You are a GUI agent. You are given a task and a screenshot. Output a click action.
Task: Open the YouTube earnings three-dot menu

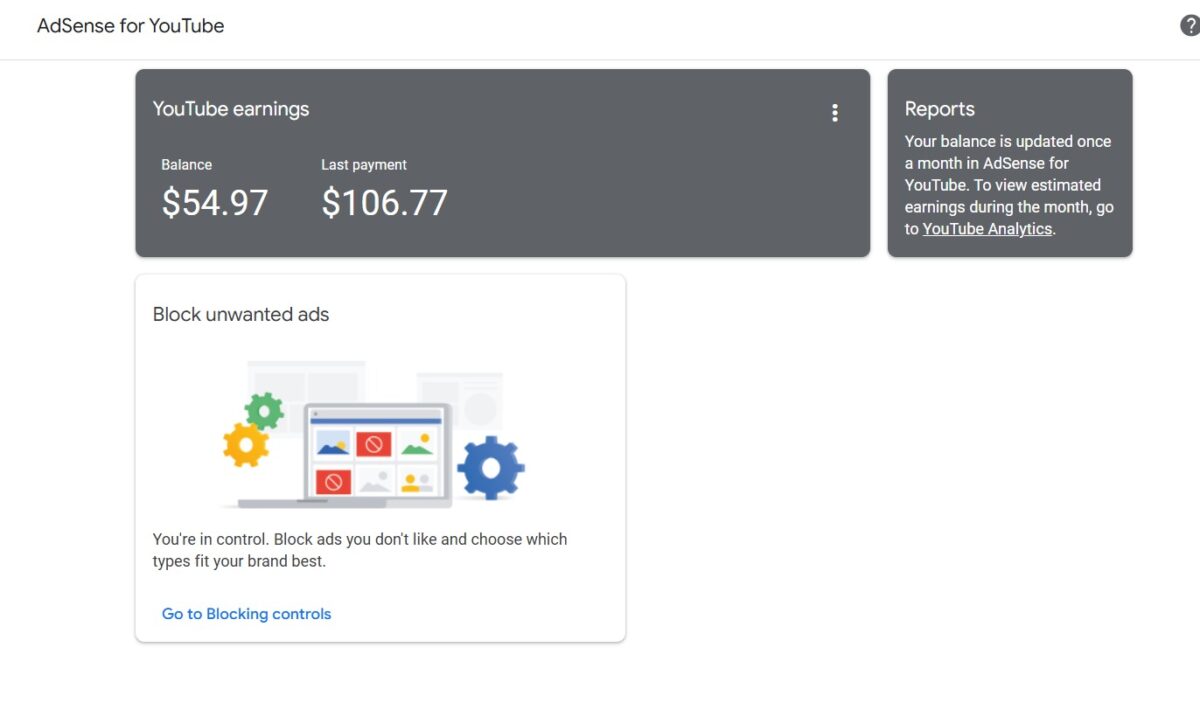coord(835,113)
